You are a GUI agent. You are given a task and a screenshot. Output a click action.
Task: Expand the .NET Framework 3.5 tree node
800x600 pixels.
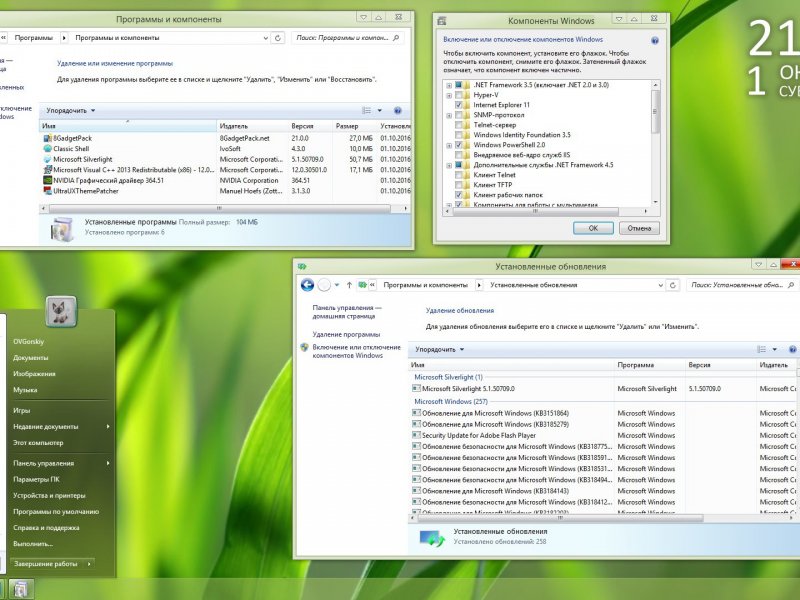coord(449,85)
